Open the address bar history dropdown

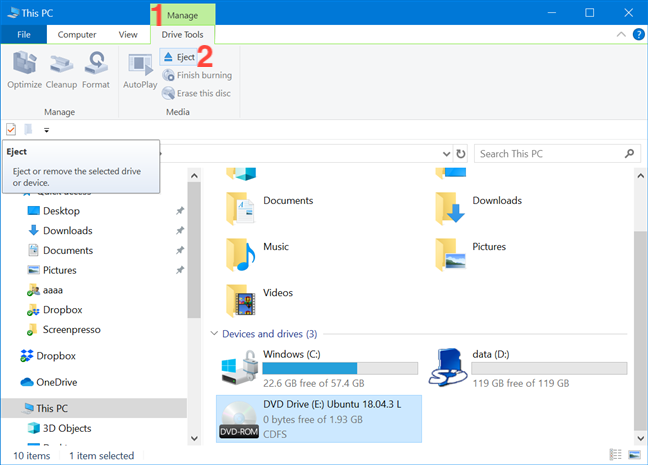446,154
